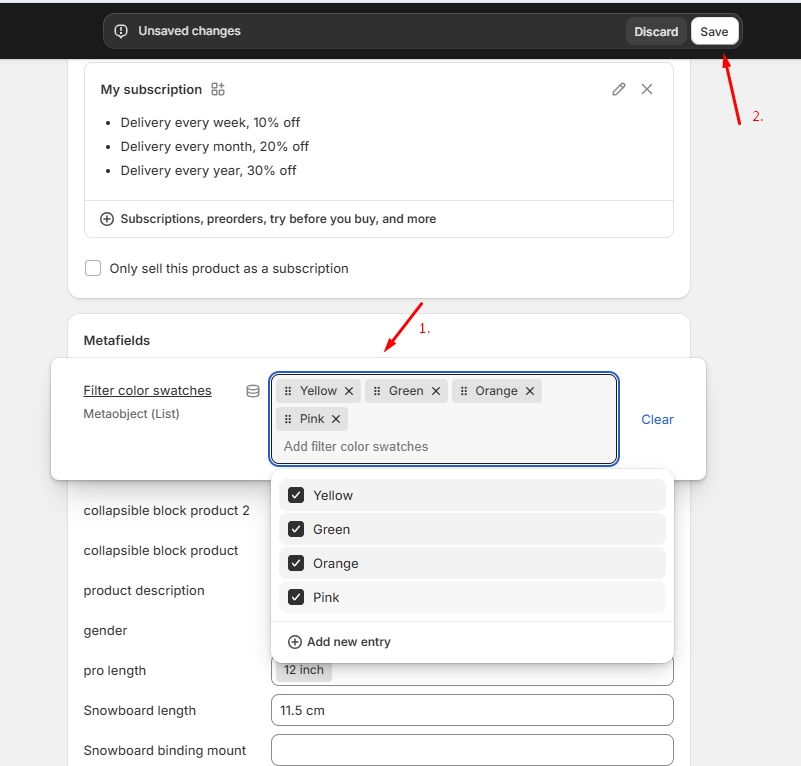Click the database icon next to Filter color swatches

[253, 391]
